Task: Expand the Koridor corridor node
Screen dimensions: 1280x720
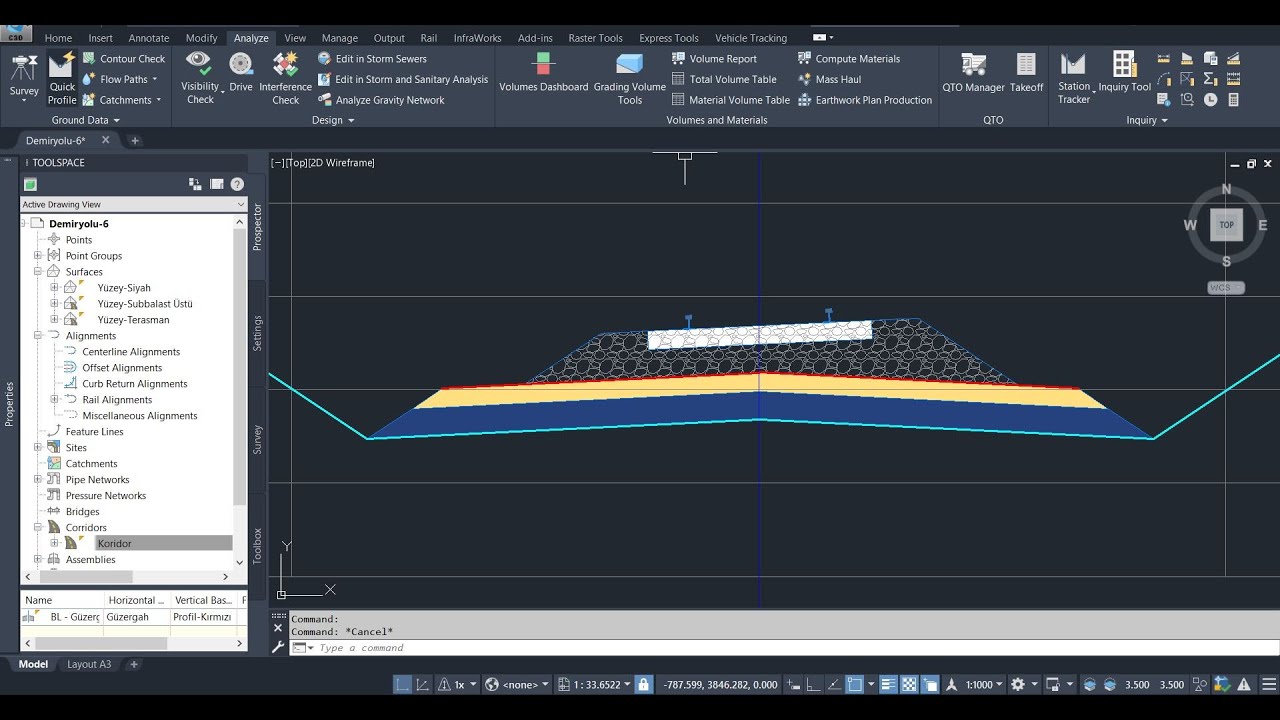Action: [55, 544]
